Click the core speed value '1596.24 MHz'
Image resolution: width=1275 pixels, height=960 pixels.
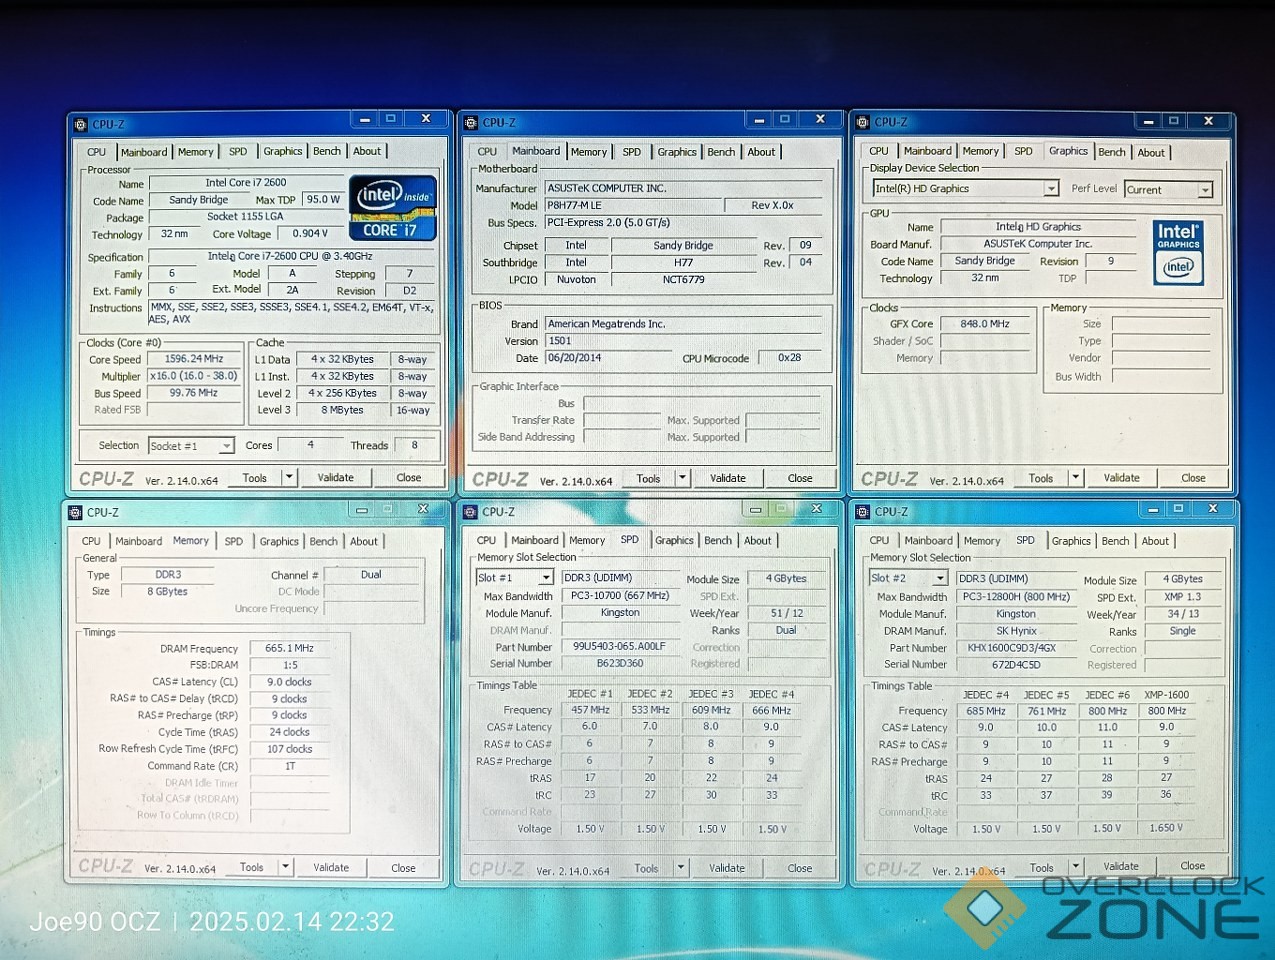click(194, 359)
